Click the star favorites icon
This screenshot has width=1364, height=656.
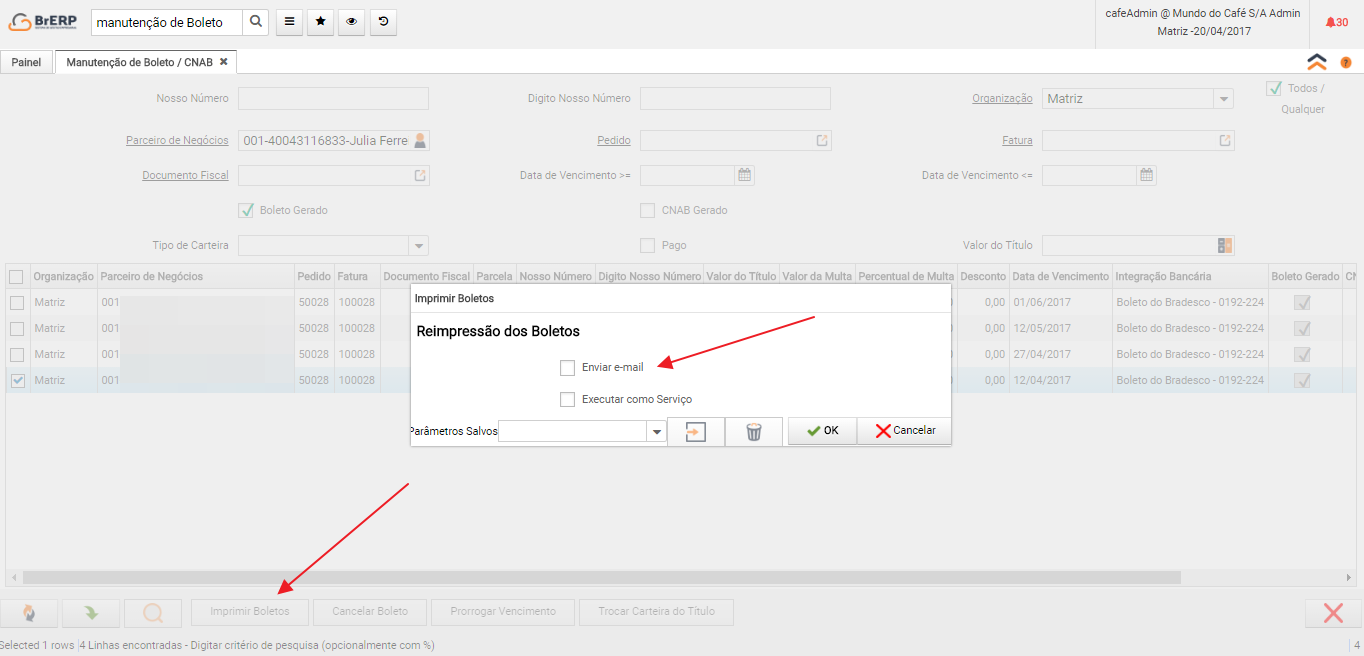click(x=320, y=22)
